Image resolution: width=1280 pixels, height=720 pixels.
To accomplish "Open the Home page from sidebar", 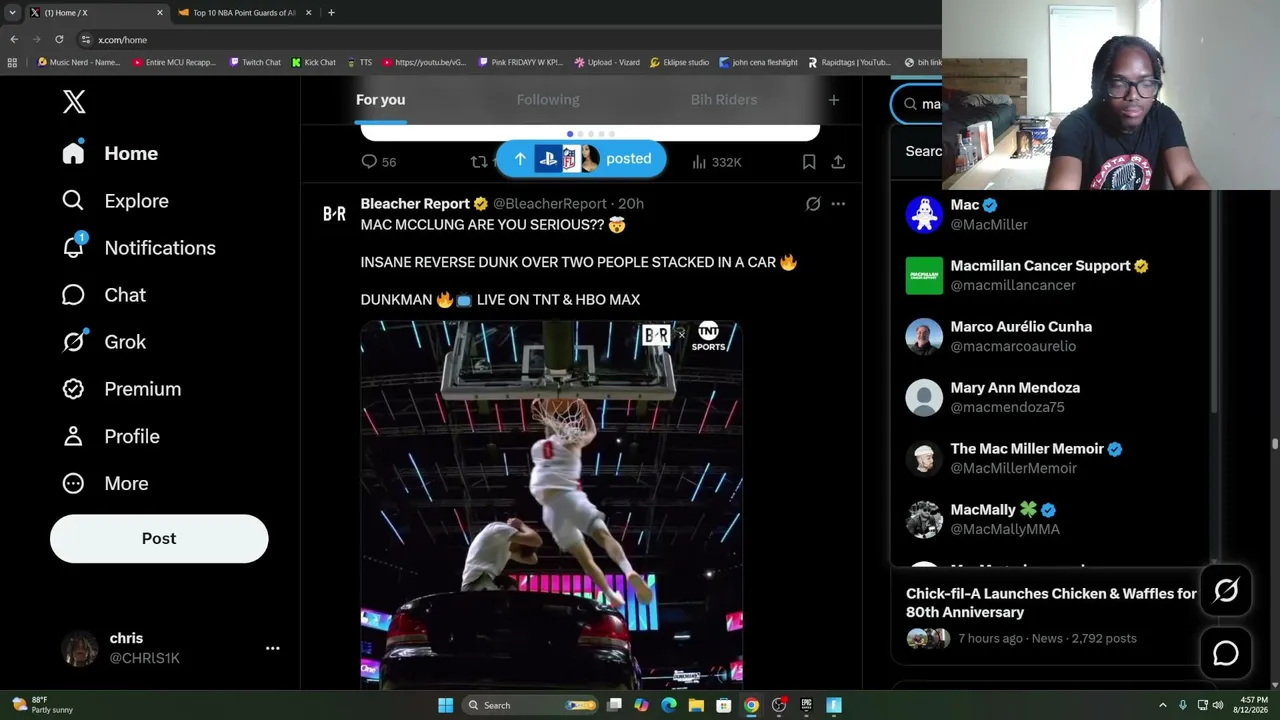I will [x=110, y=153].
